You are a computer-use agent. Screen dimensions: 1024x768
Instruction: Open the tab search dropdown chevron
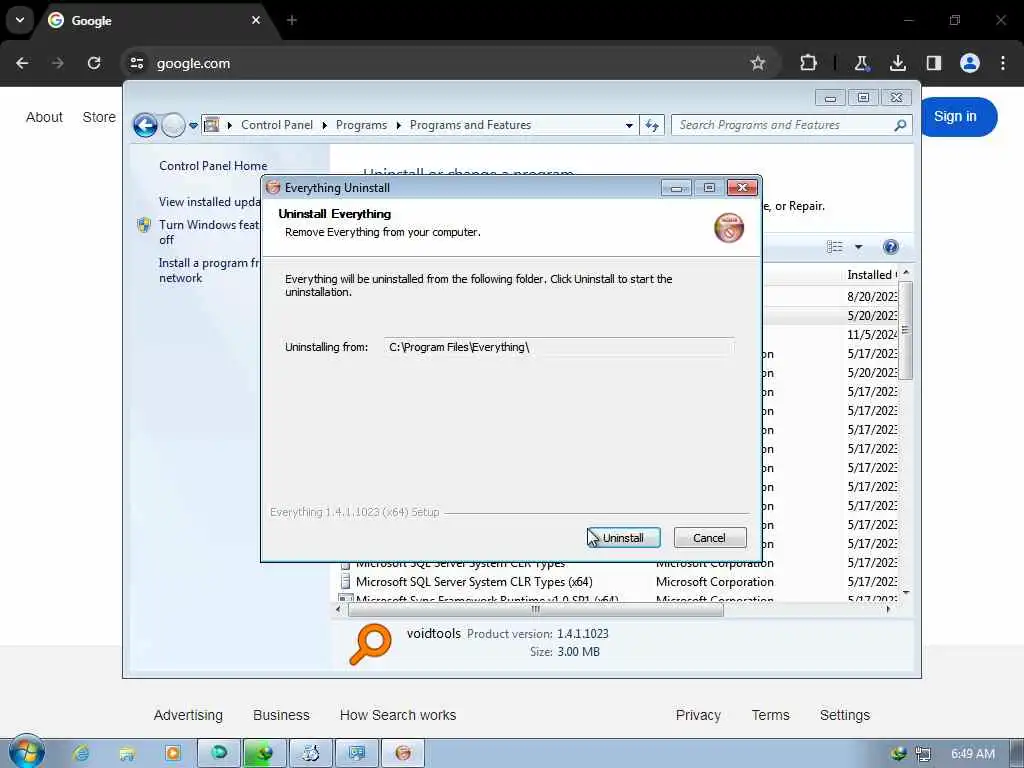pos(20,20)
